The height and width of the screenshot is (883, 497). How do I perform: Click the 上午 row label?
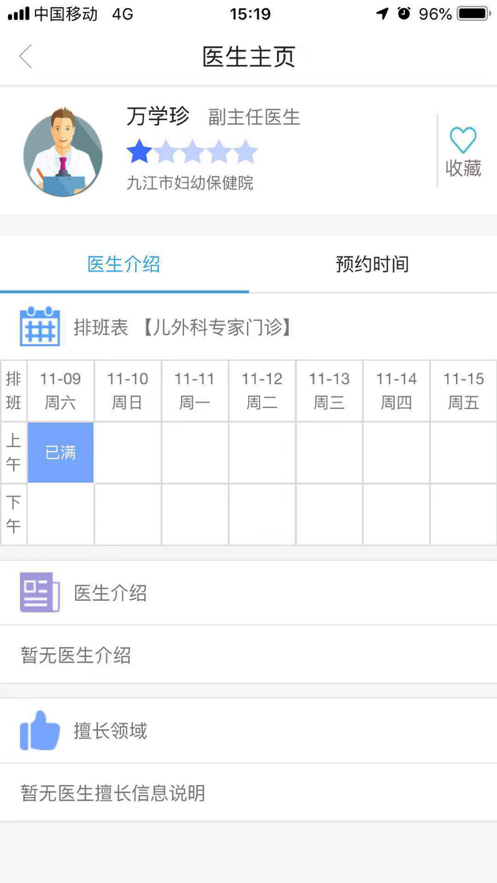[x=14, y=452]
